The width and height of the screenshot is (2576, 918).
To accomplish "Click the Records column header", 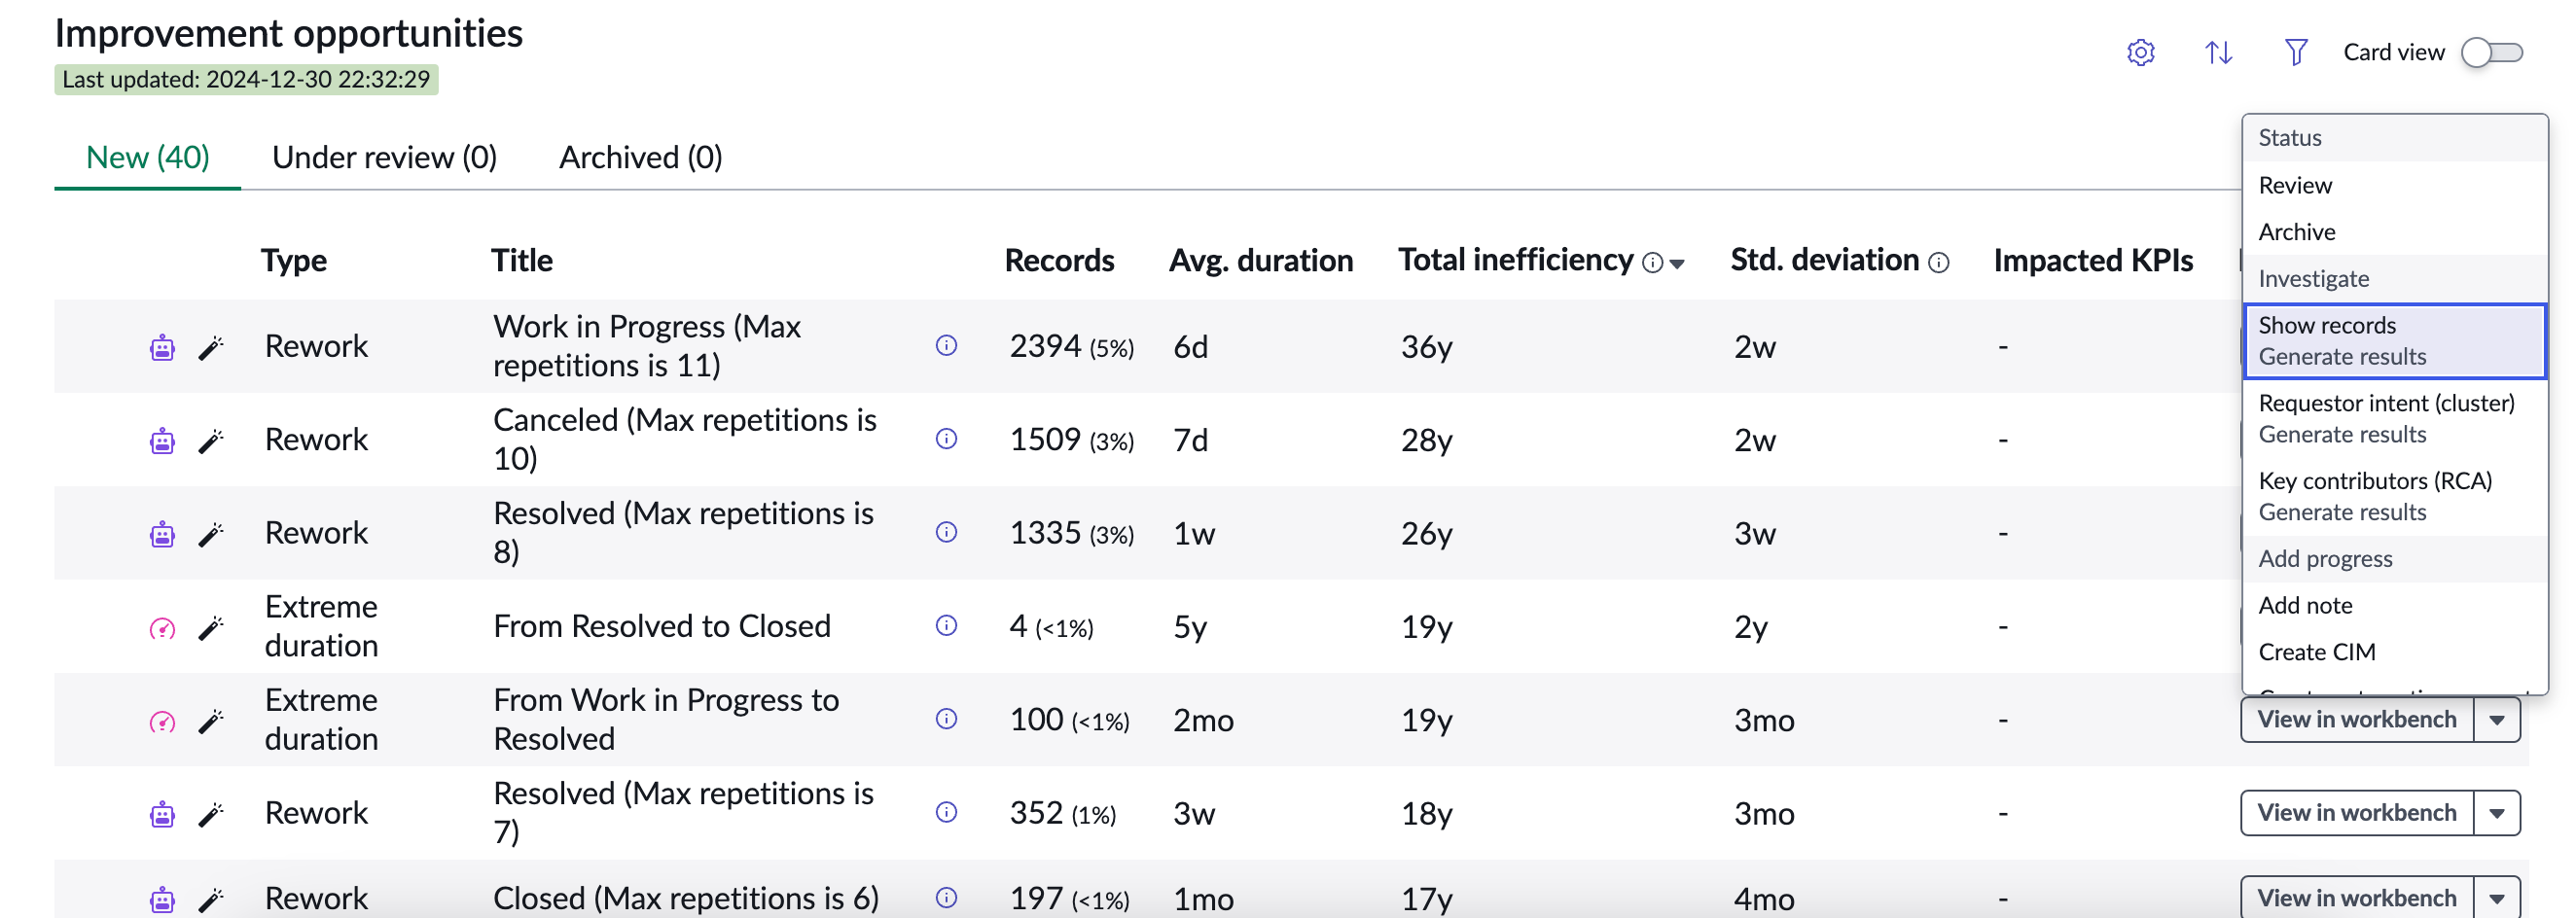I will pos(1059,260).
